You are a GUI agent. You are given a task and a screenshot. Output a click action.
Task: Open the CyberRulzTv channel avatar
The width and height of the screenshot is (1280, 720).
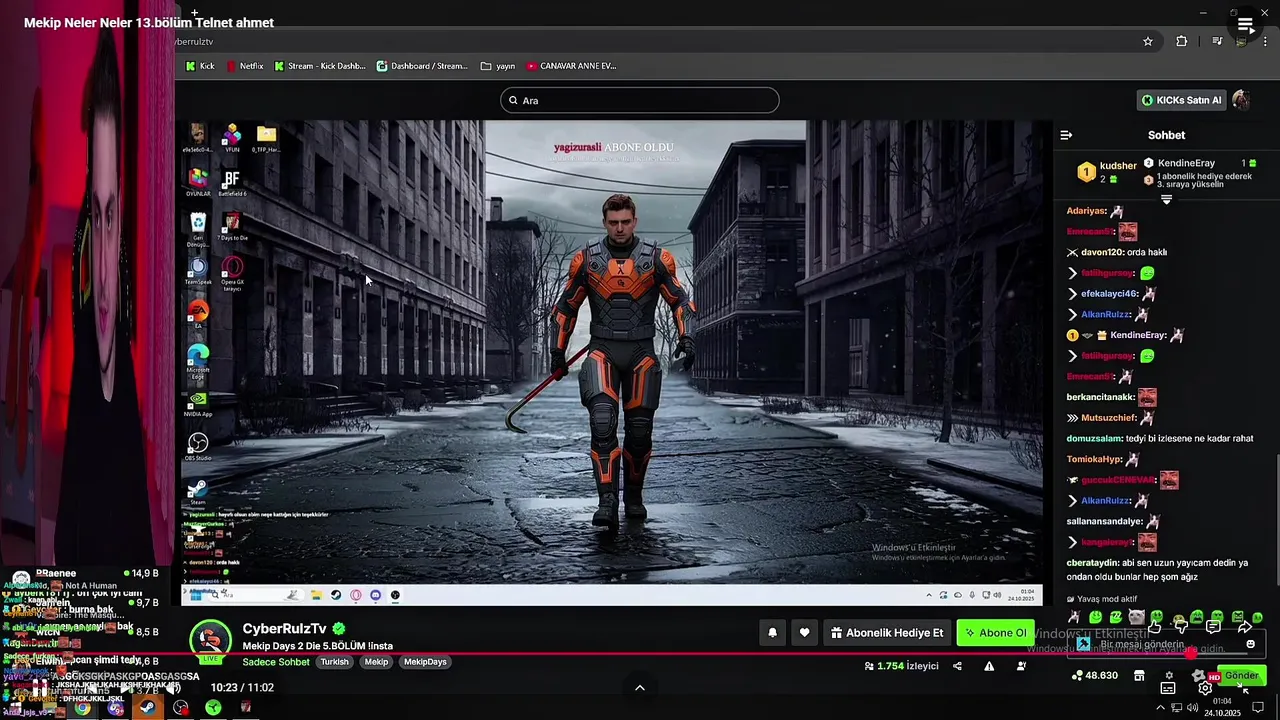click(x=211, y=643)
